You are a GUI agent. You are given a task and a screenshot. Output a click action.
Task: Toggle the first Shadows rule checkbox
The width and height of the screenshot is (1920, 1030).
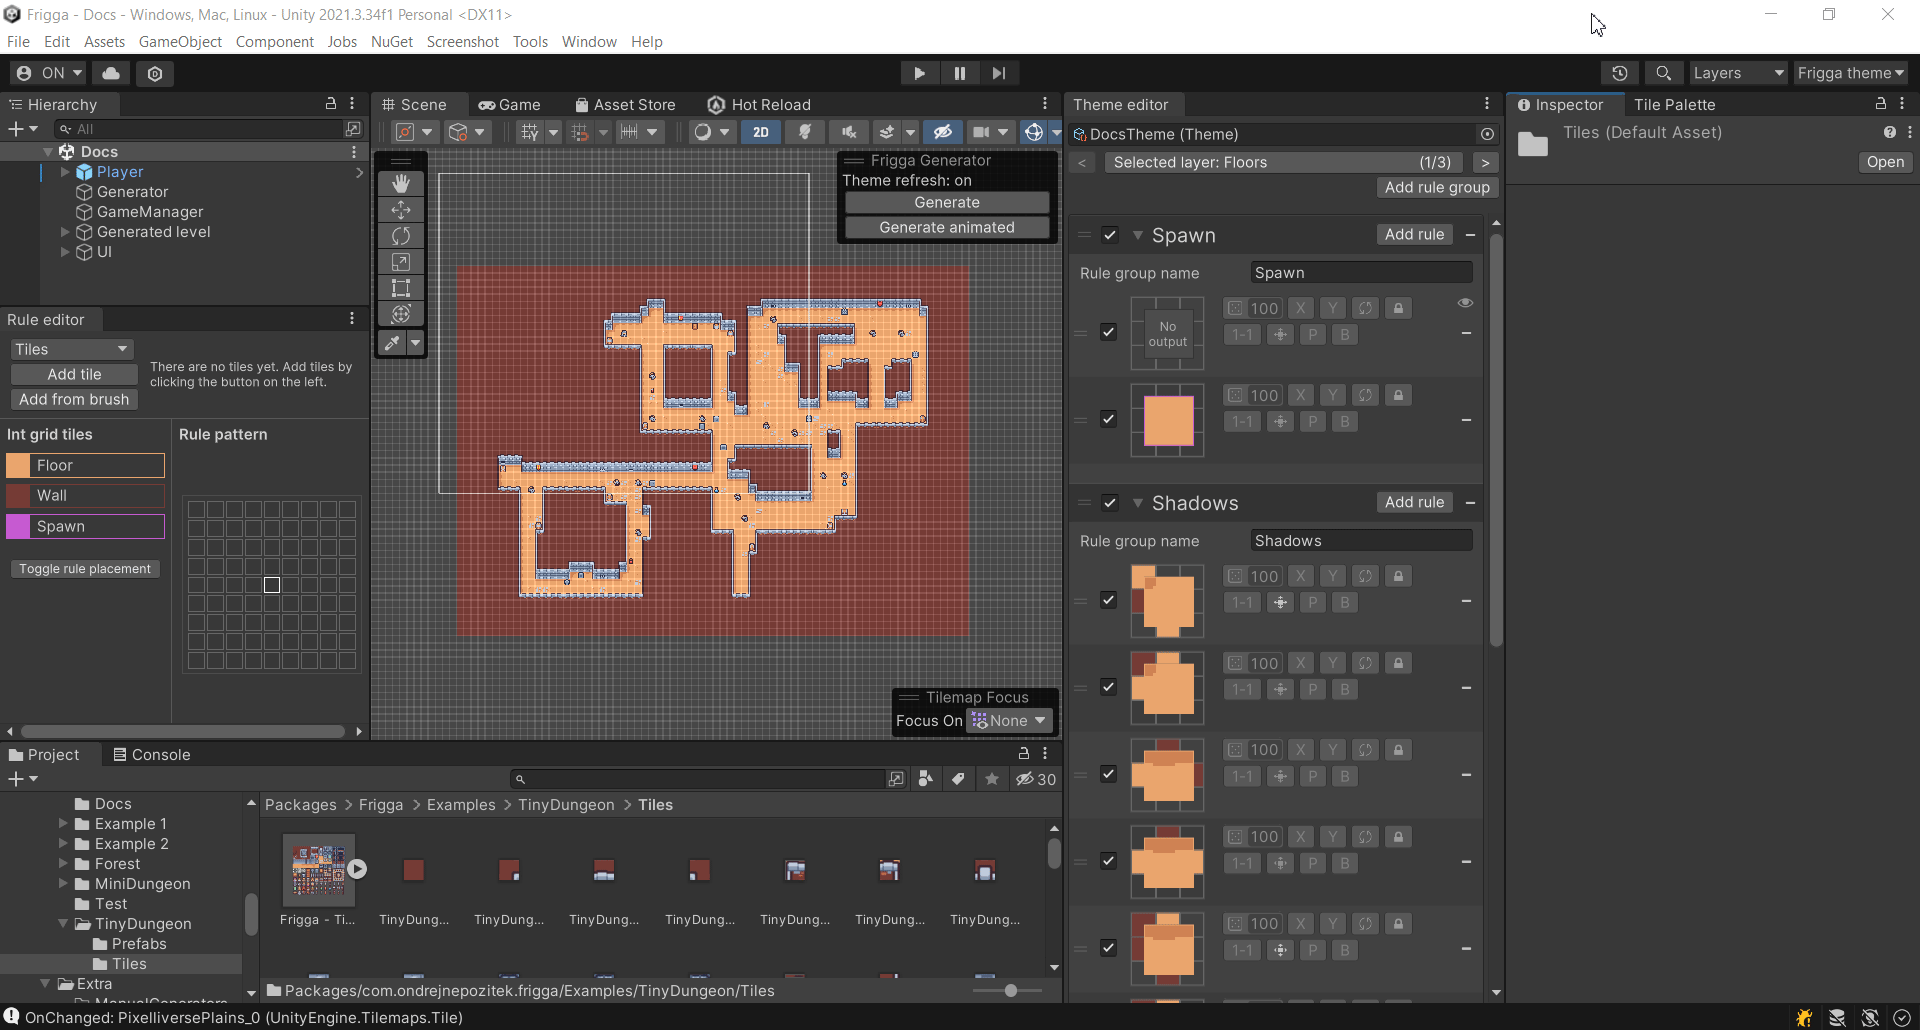tap(1108, 600)
